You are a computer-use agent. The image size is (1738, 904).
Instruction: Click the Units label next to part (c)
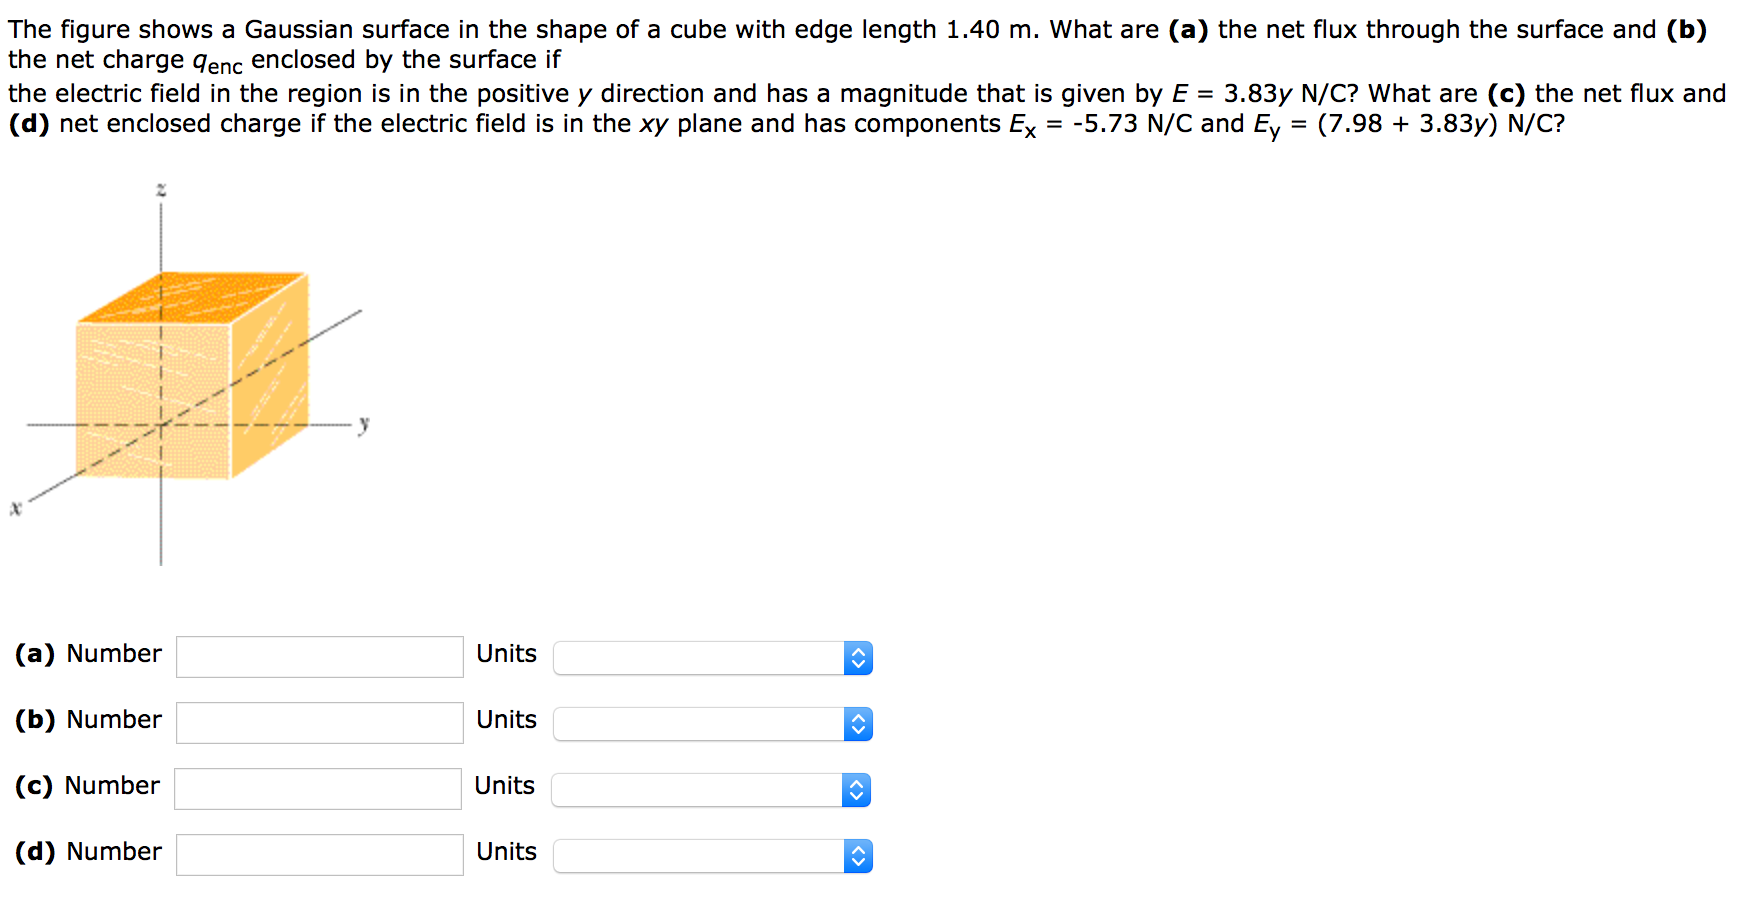[x=504, y=787]
